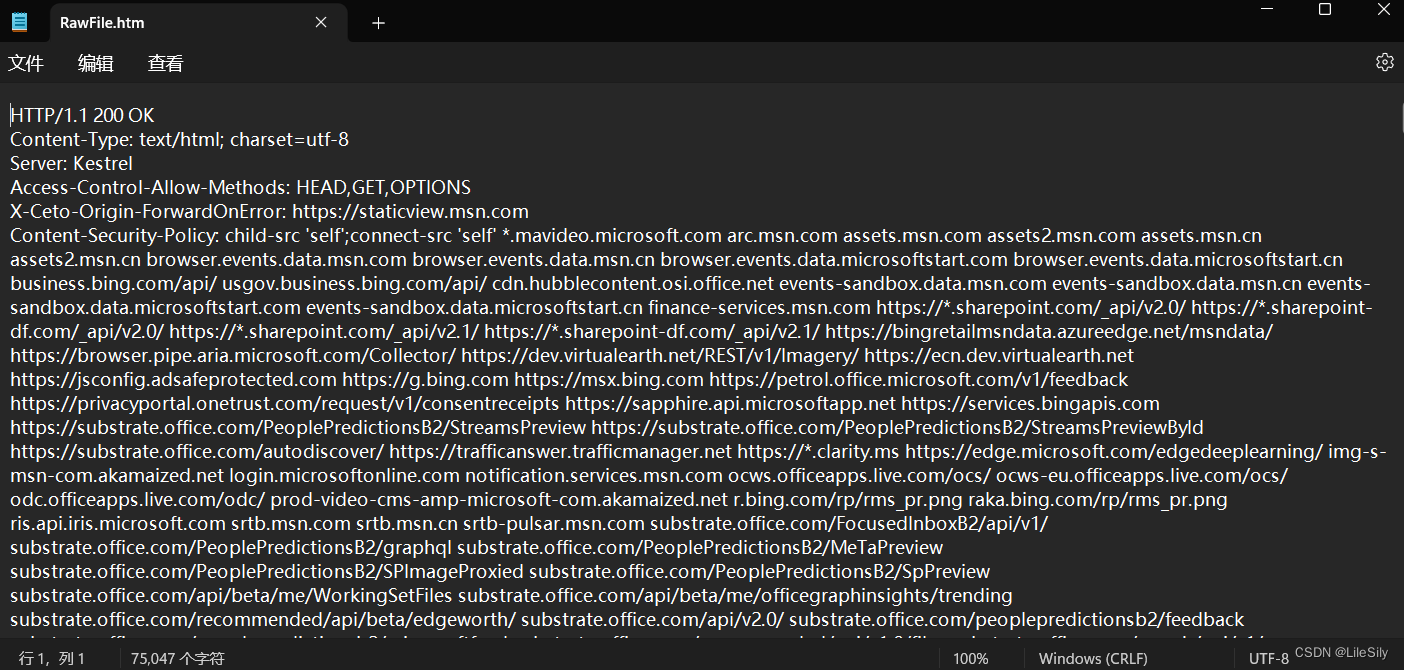This screenshot has height=670, width=1404.
Task: Minimize the Notepad window
Action: (1267, 9)
